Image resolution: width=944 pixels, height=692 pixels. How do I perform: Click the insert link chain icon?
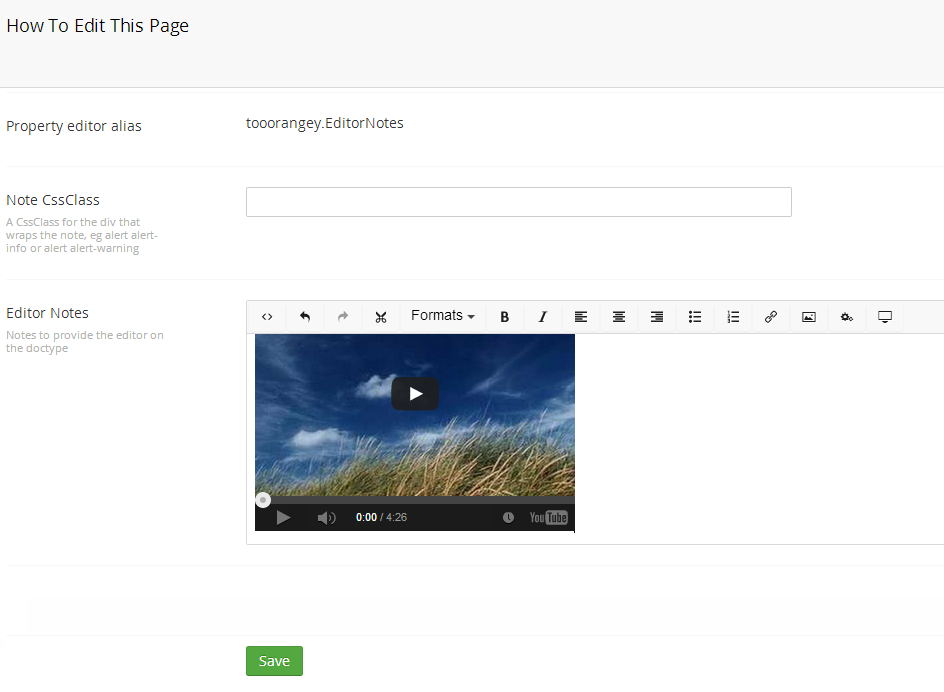coord(771,317)
